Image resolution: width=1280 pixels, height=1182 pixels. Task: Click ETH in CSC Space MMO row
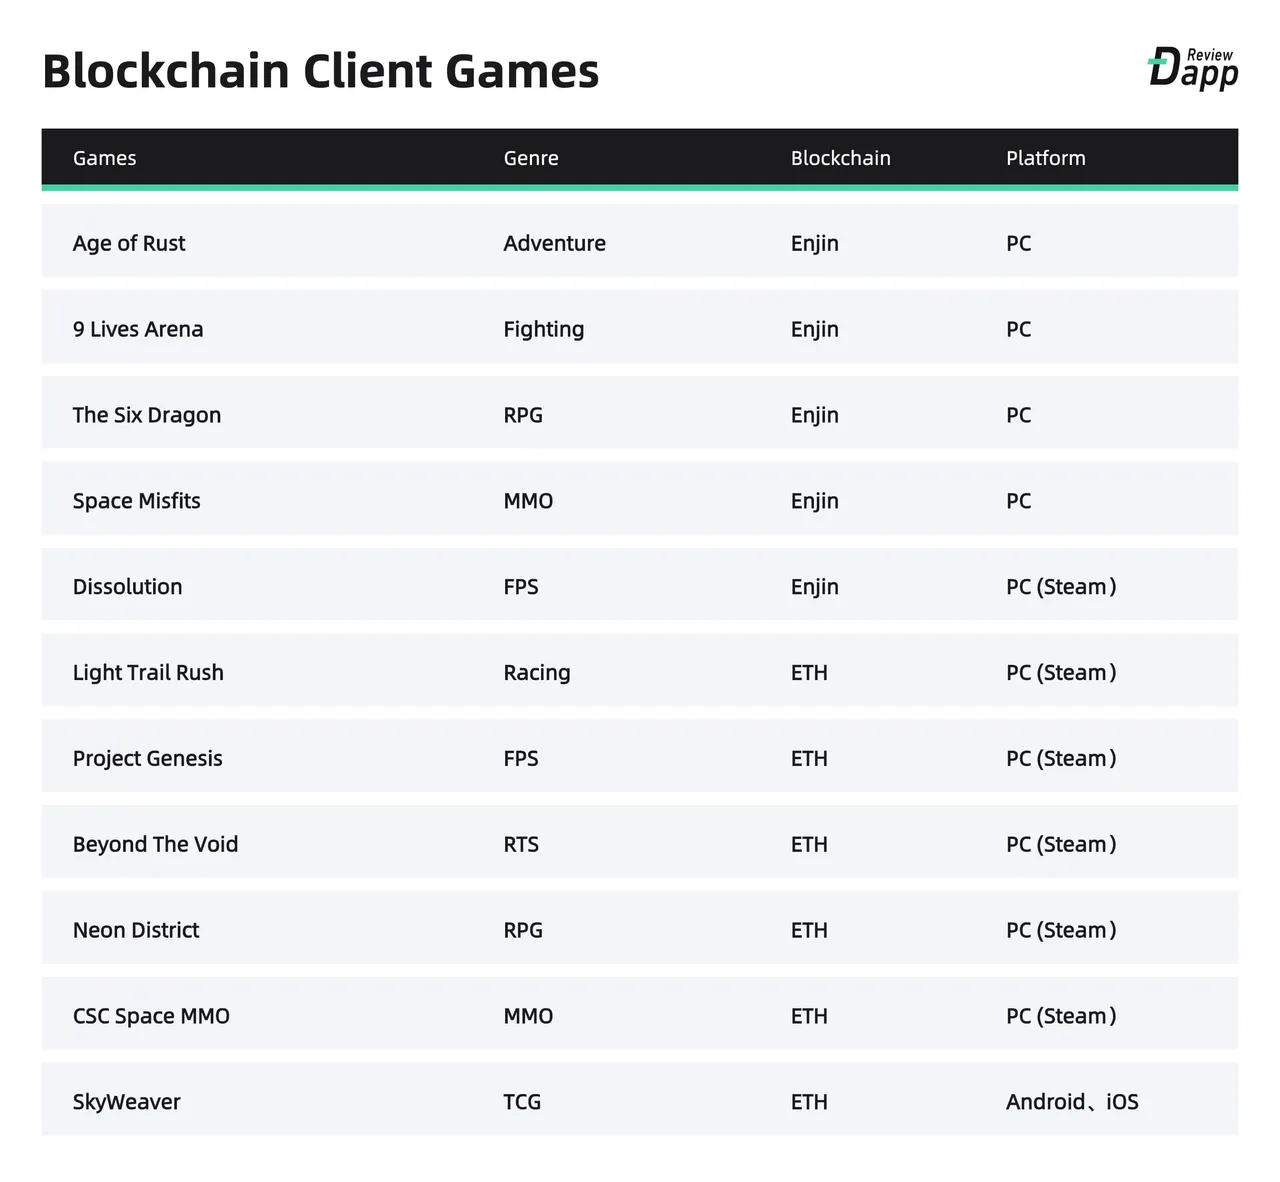[809, 1016]
